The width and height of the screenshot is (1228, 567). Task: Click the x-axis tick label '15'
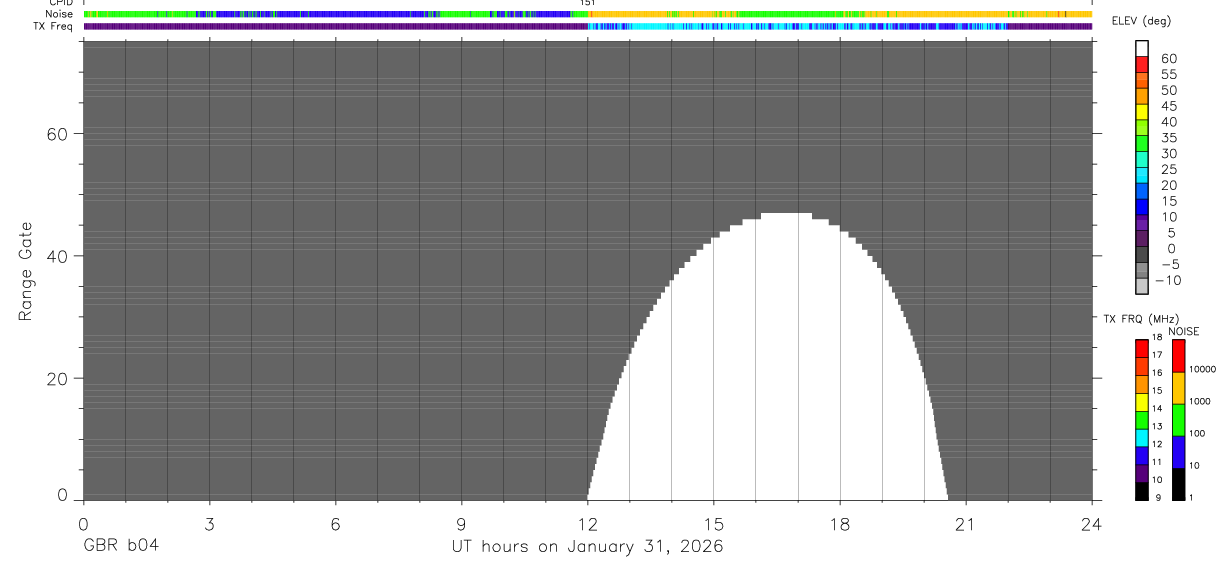[x=714, y=525]
